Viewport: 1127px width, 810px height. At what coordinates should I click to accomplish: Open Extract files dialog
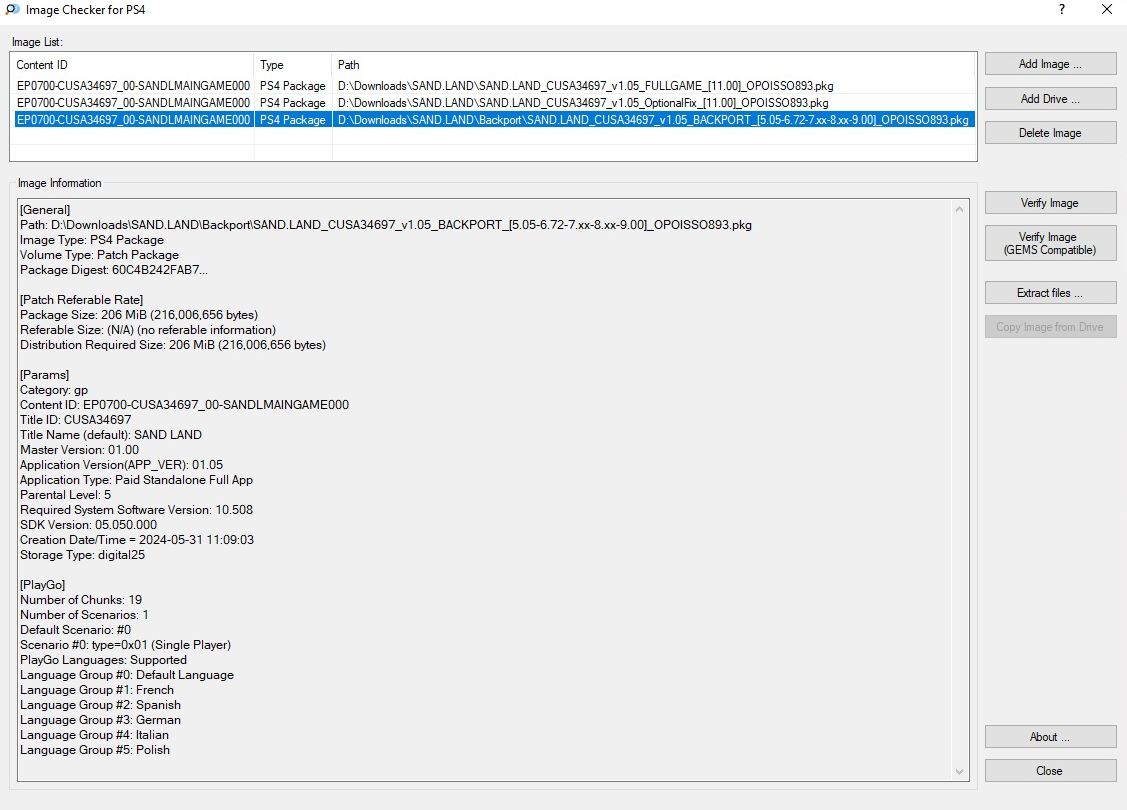coord(1050,293)
